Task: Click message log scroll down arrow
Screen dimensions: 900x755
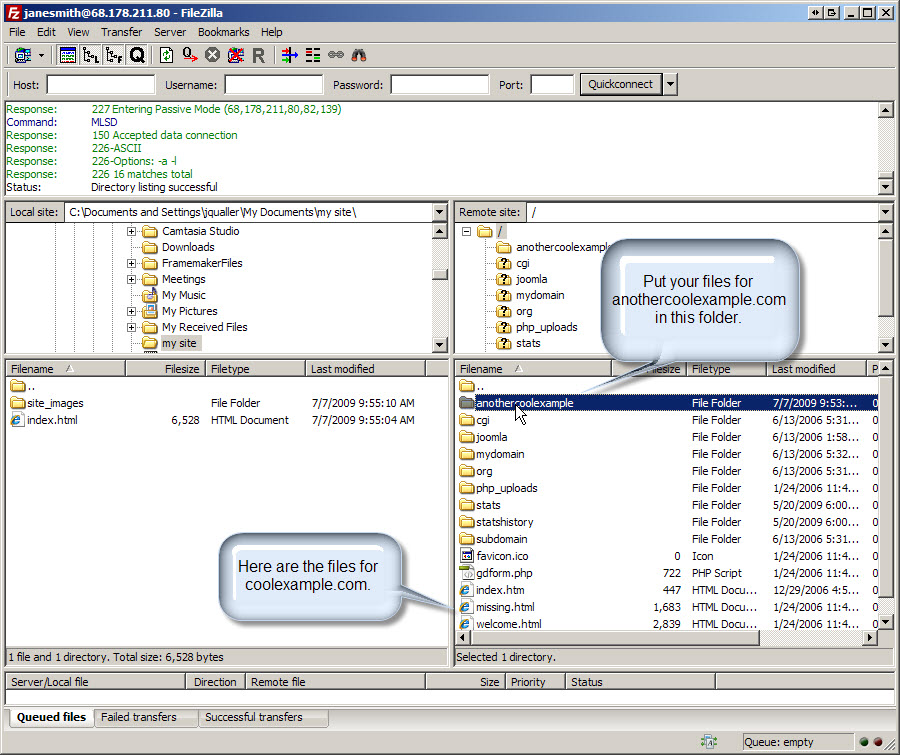Action: pyautogui.click(x=885, y=187)
